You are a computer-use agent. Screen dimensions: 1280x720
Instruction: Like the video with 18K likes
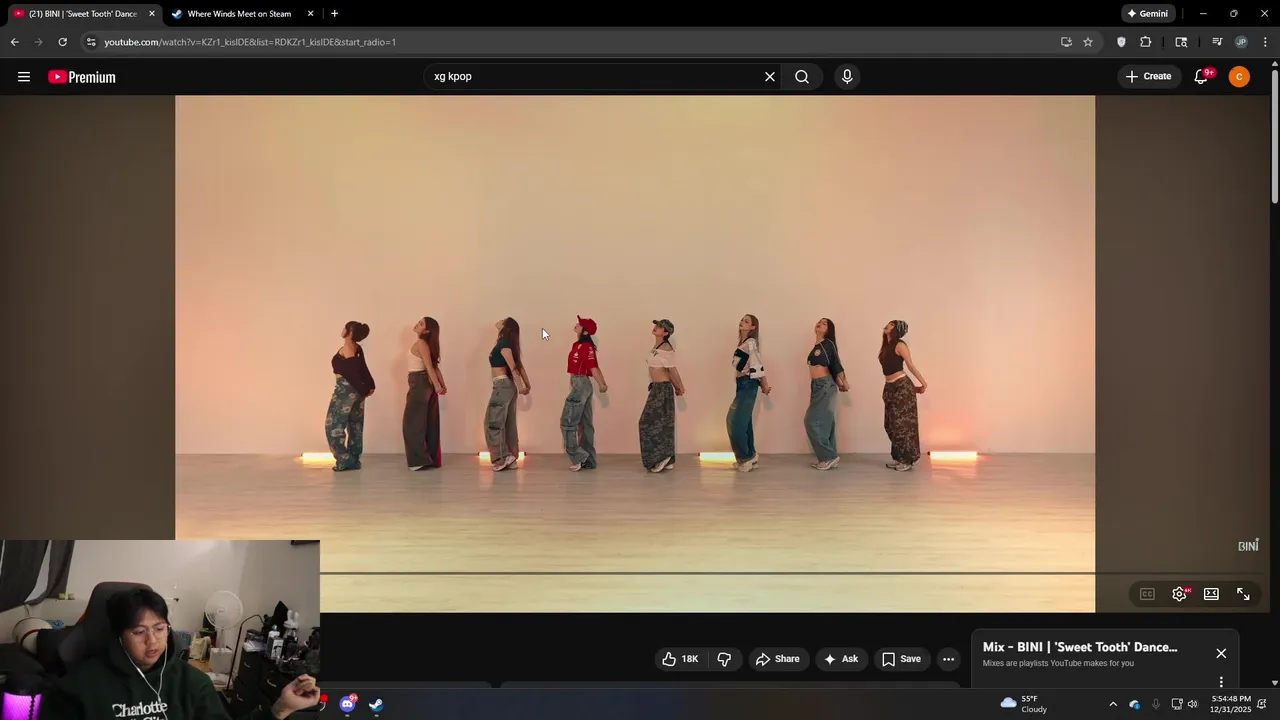pyautogui.click(x=680, y=659)
